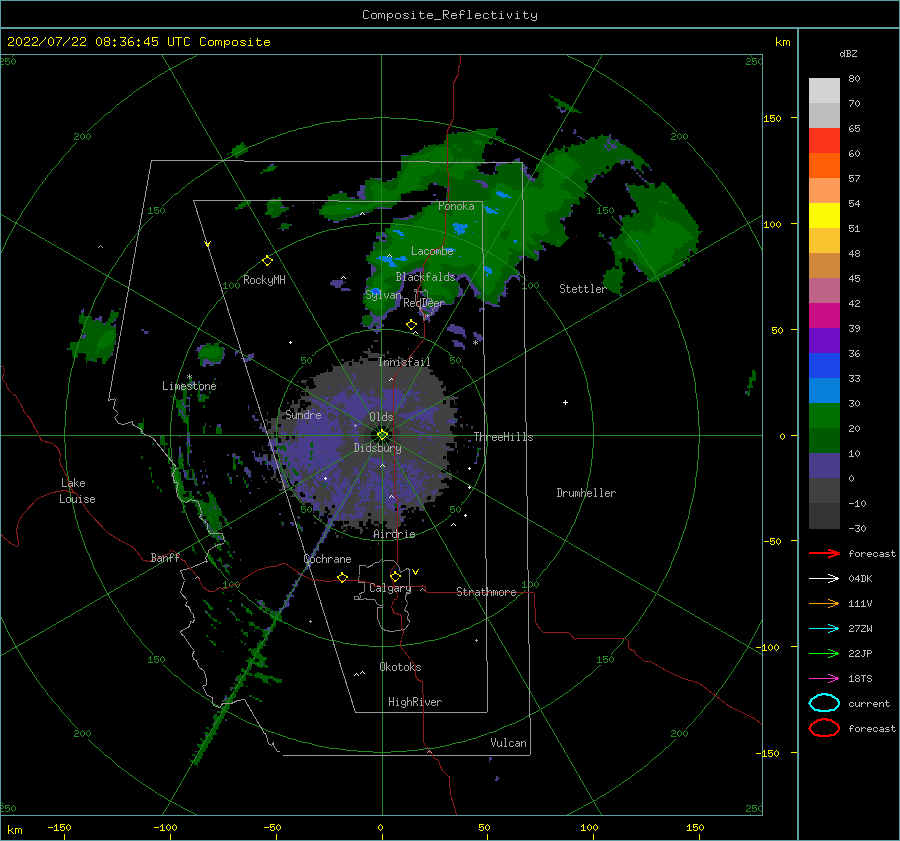Click the Lake Louise label
This screenshot has height=841, width=900.
coord(77,491)
